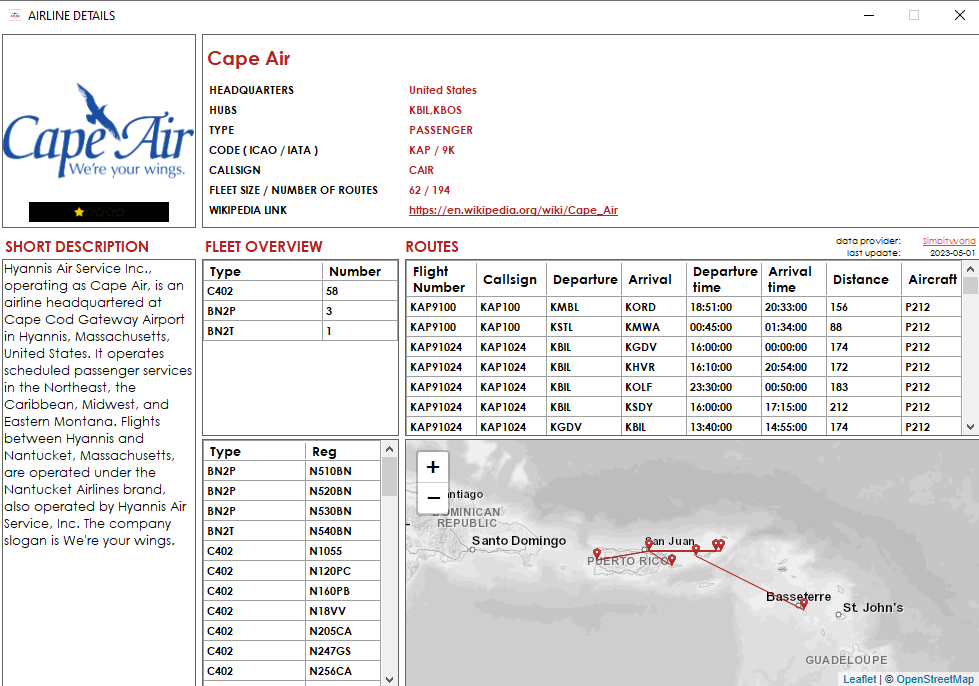Click the distance value 88
Screen dimensions: 979x686
(863, 327)
